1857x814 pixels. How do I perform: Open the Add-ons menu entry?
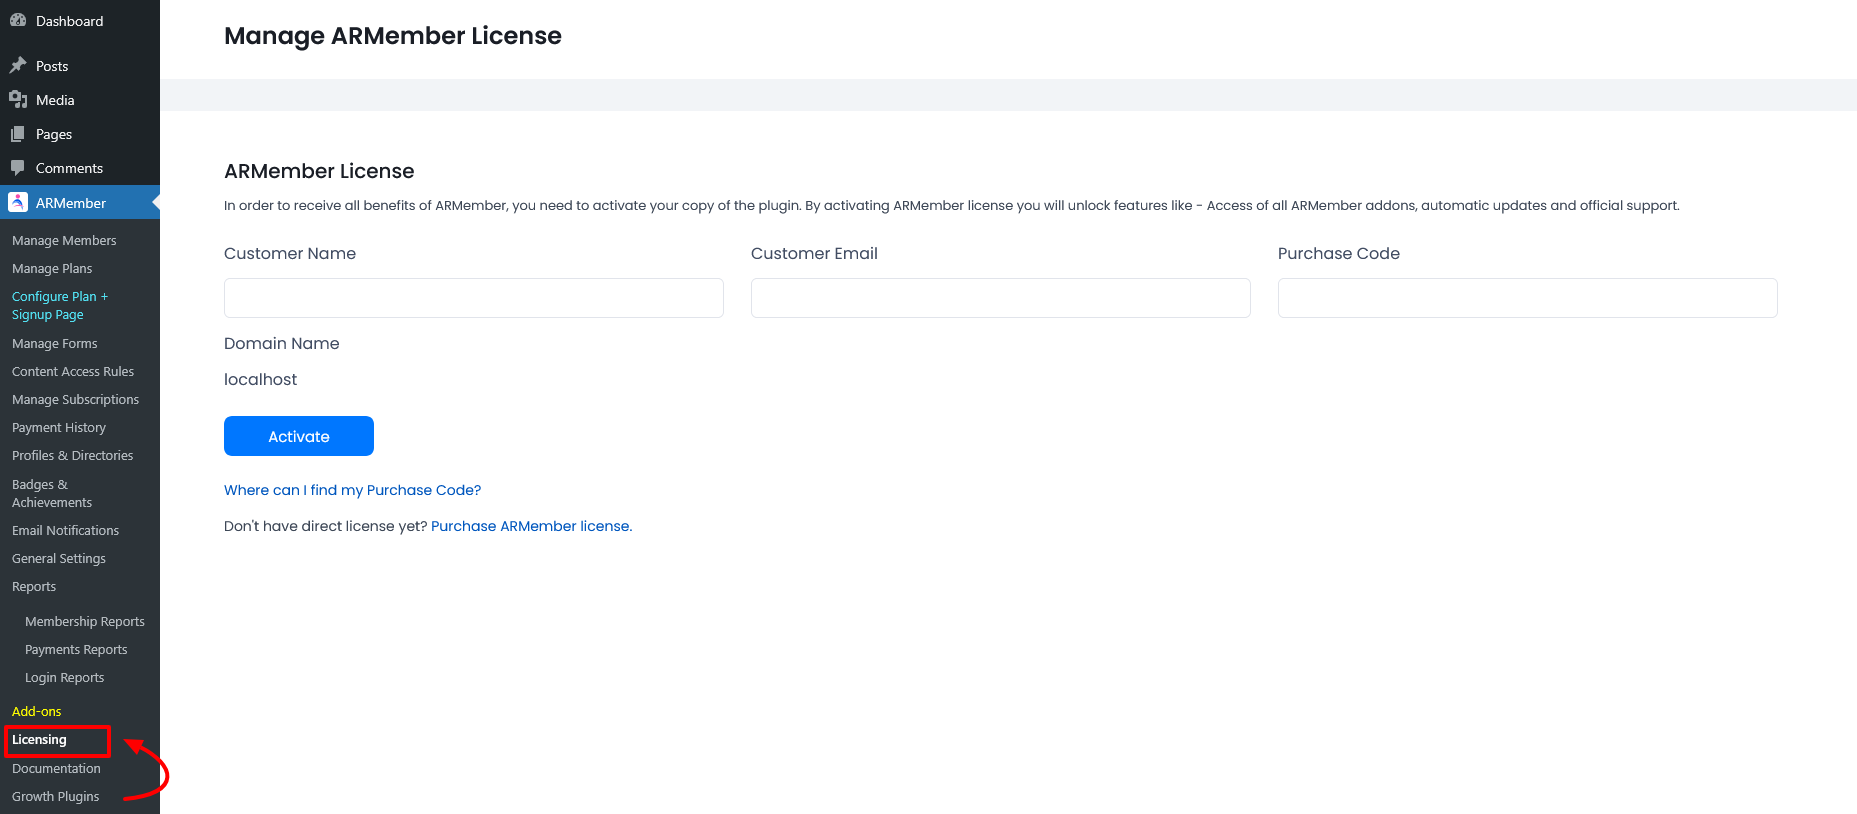click(x=37, y=712)
